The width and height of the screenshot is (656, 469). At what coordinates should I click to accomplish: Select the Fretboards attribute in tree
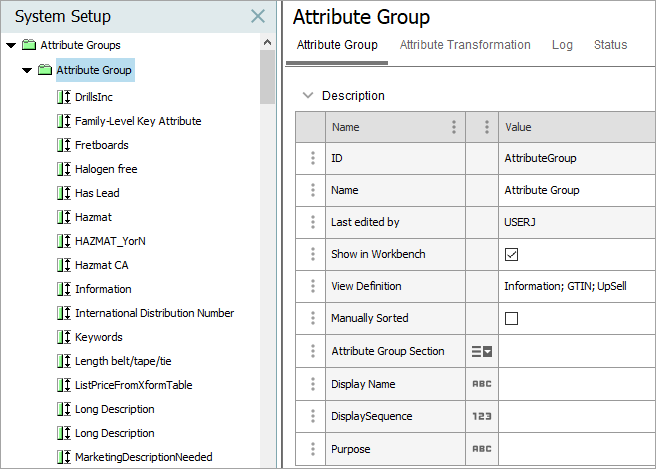click(x=101, y=145)
